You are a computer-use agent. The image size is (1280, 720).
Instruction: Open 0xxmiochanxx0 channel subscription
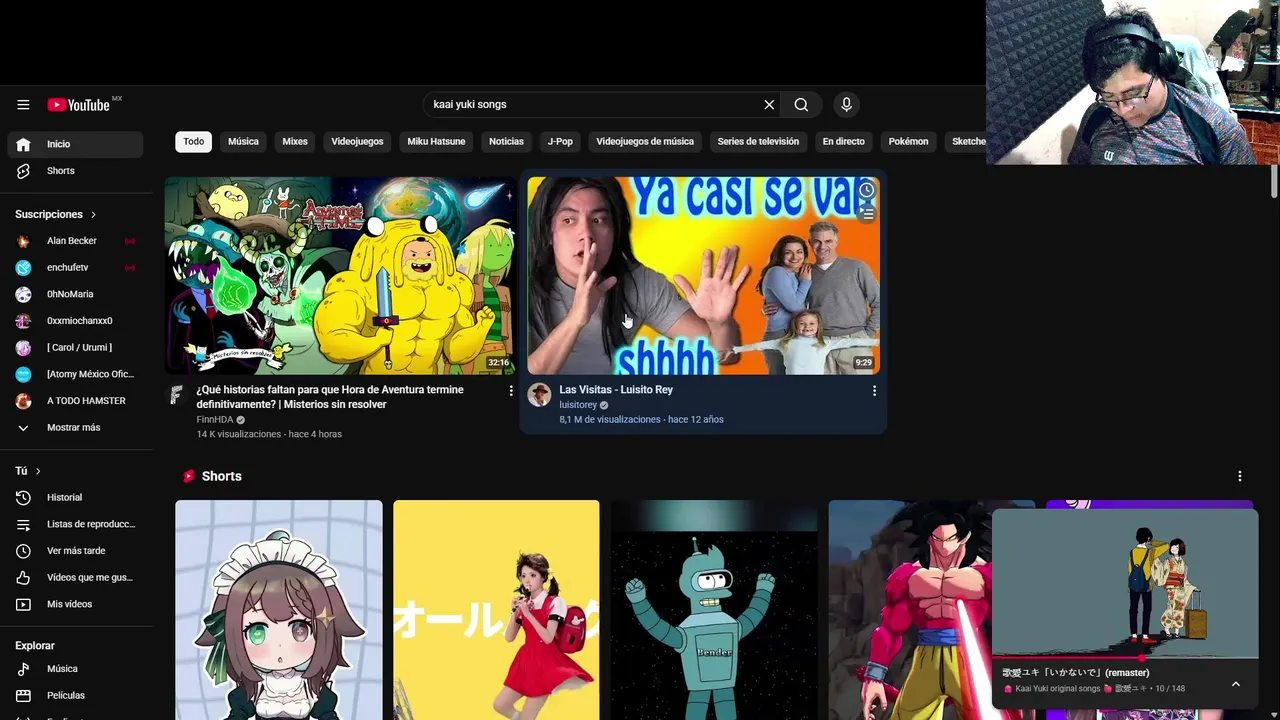tap(76, 321)
